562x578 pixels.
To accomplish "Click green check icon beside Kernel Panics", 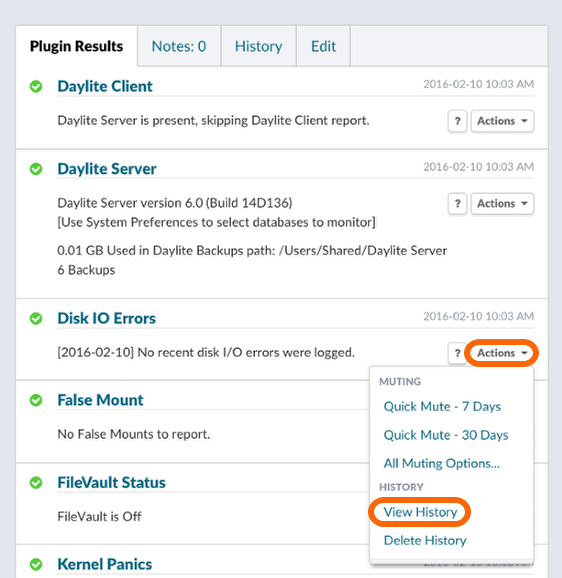I will (36, 564).
